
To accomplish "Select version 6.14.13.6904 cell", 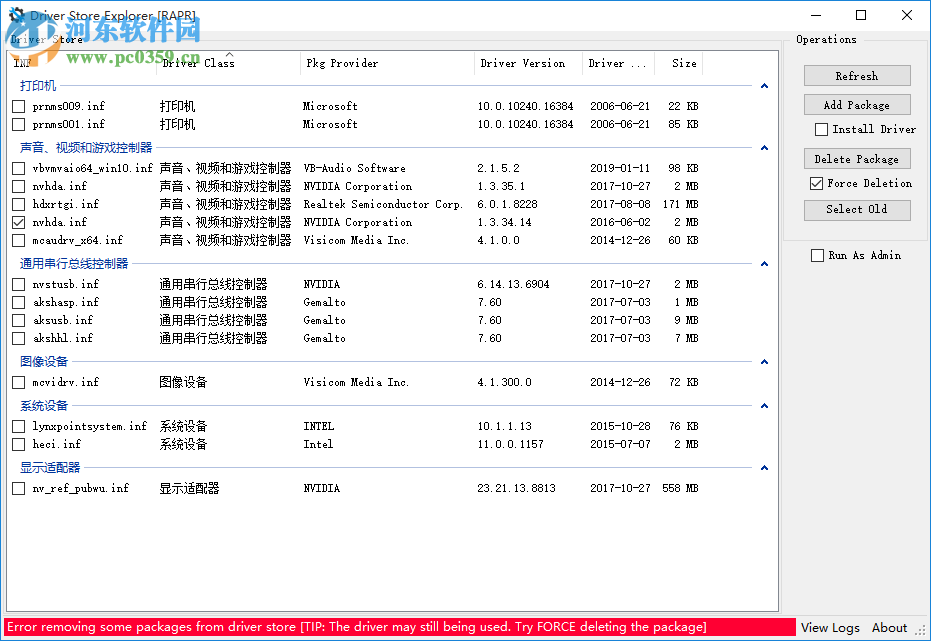I will [514, 284].
